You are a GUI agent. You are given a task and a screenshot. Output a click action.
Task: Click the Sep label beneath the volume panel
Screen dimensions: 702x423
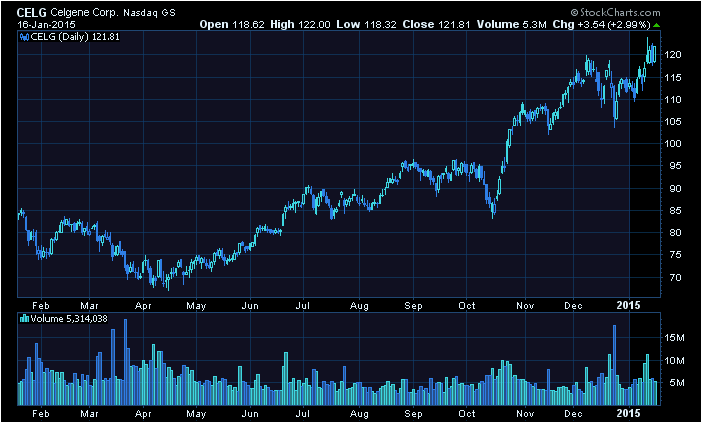(413, 413)
